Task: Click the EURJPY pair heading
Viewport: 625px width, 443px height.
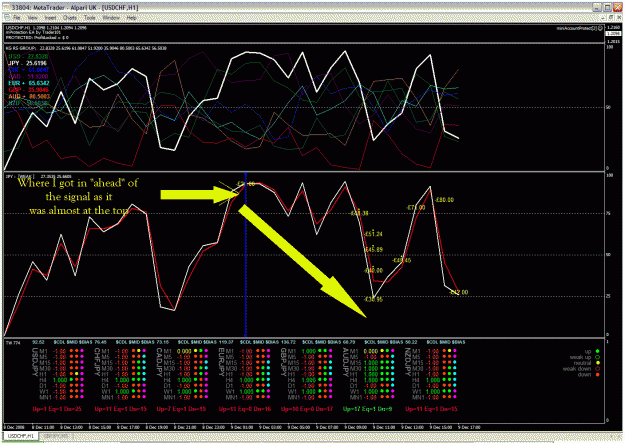Action: coord(221,362)
